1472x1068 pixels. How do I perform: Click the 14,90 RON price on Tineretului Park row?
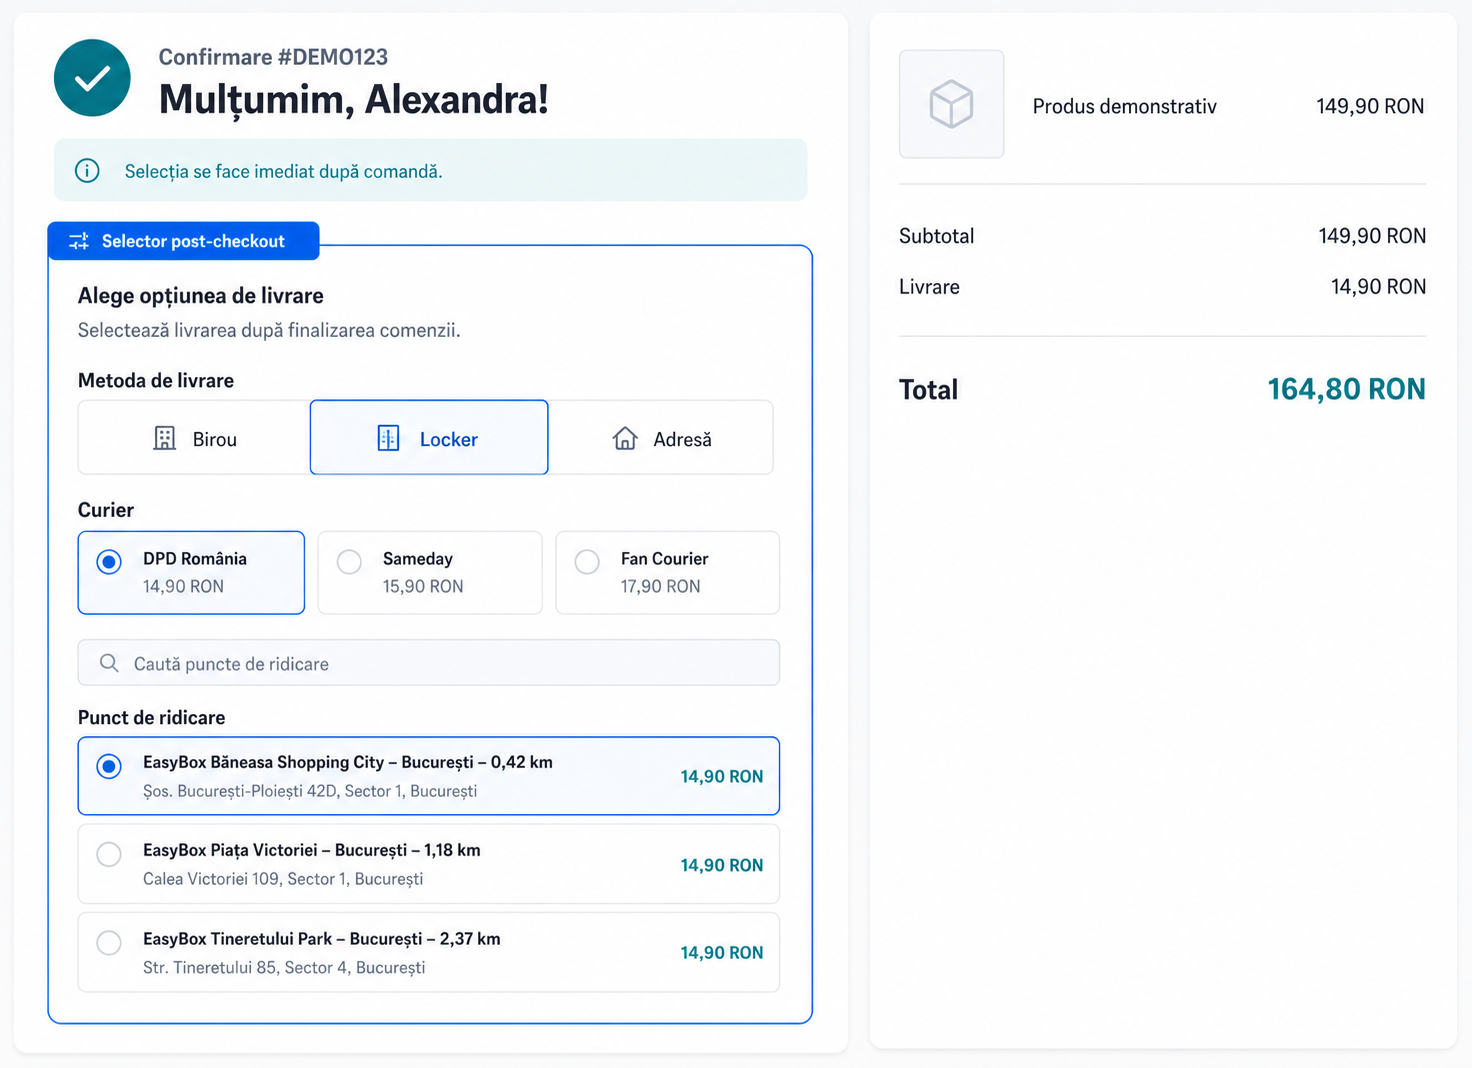[722, 953]
